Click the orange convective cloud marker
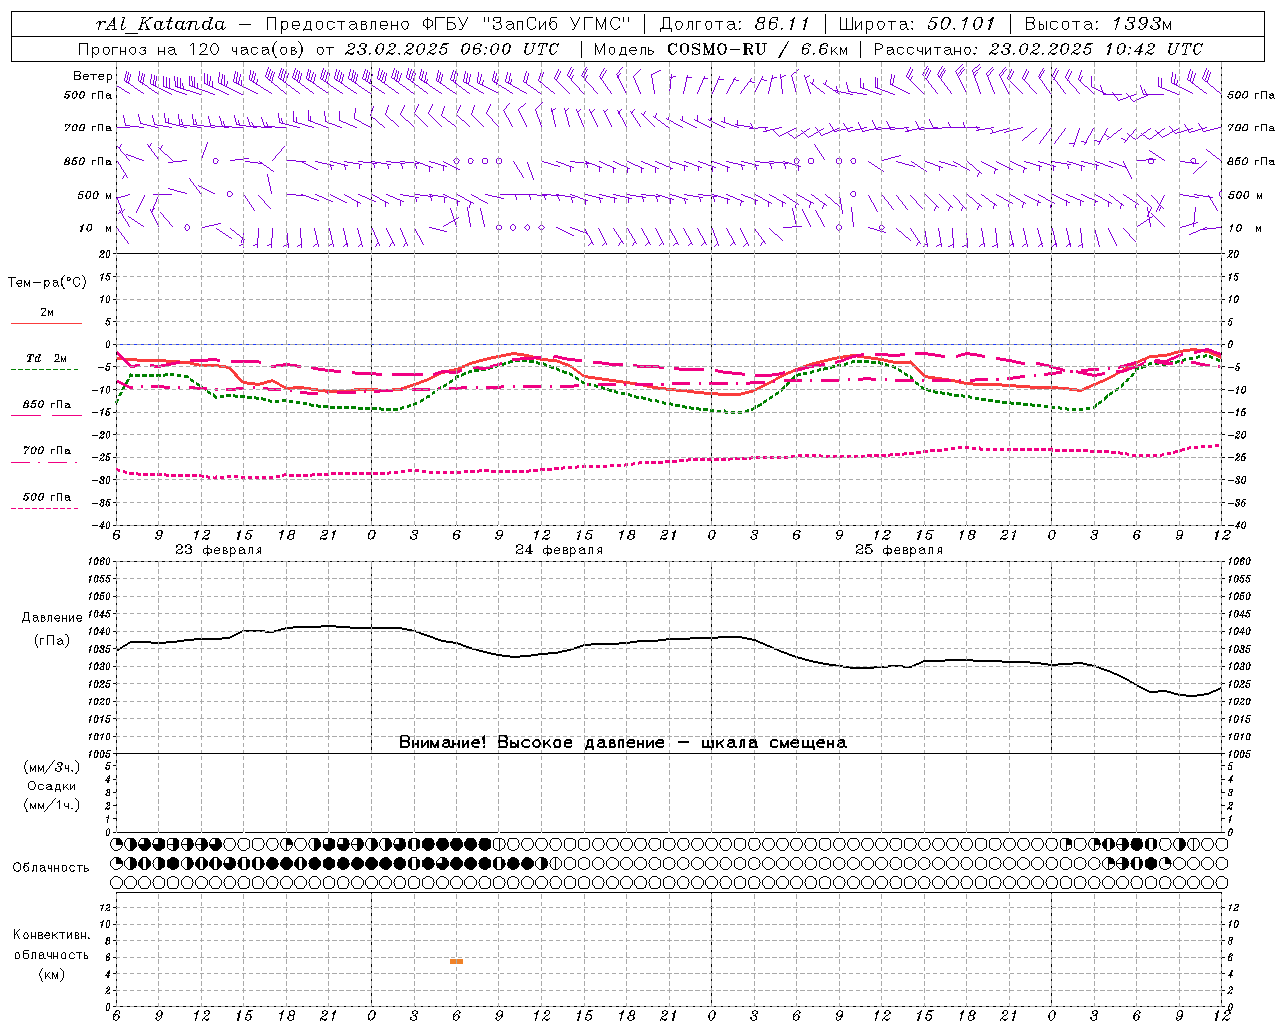This screenshot has width=1280, height=1024. point(456,961)
